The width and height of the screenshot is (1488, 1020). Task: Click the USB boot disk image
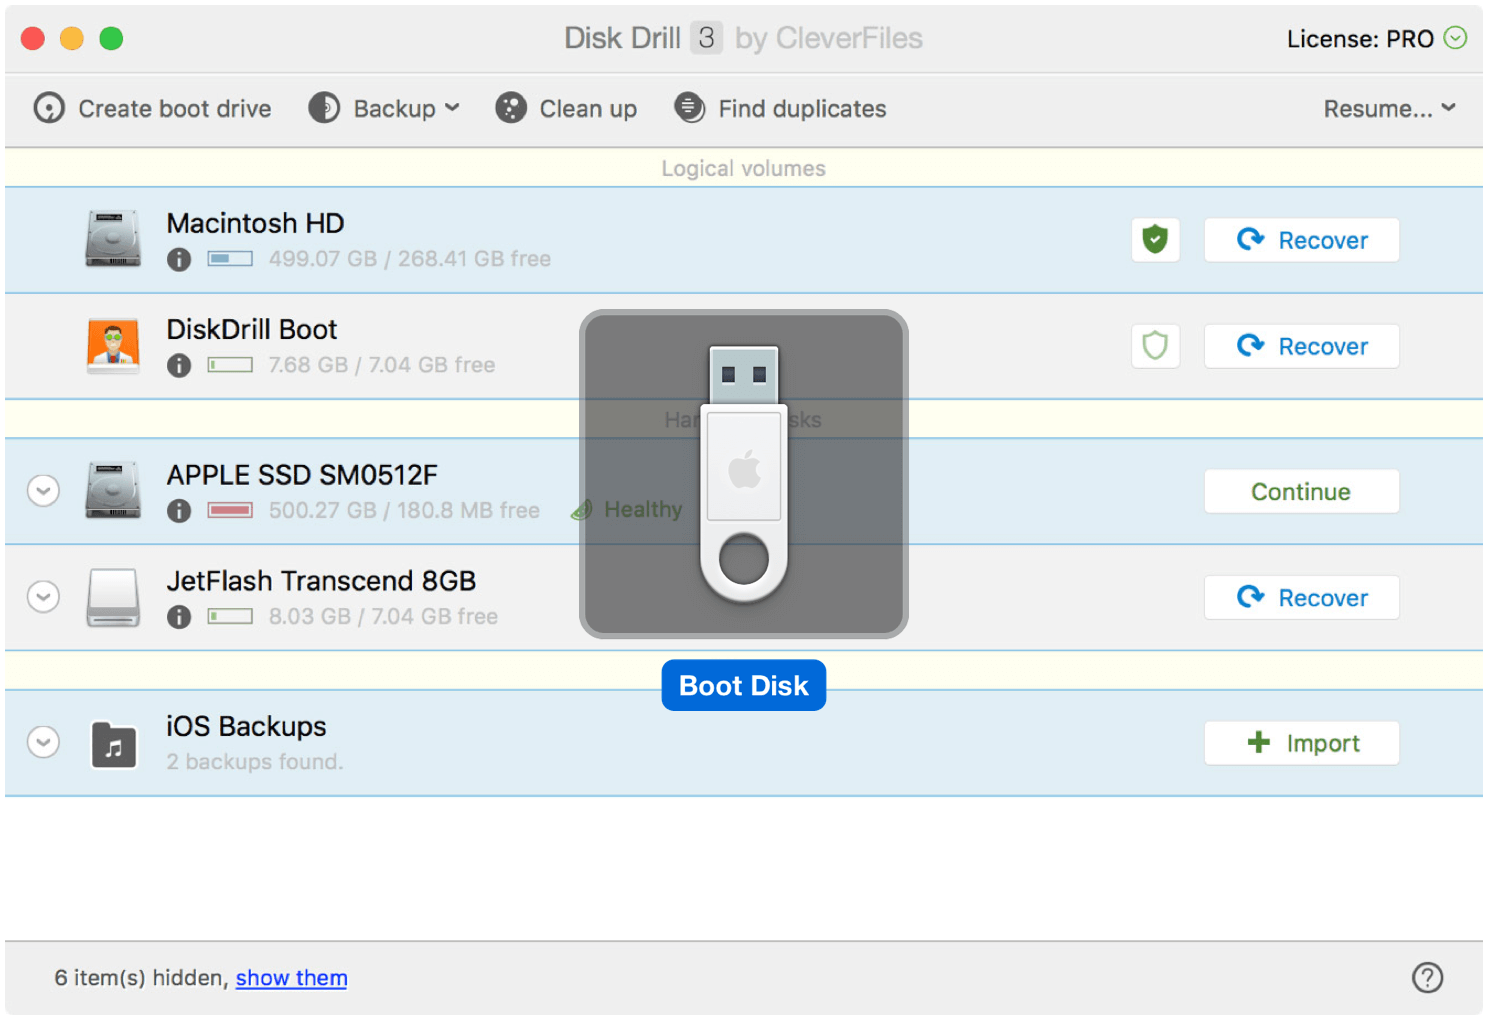click(x=744, y=474)
